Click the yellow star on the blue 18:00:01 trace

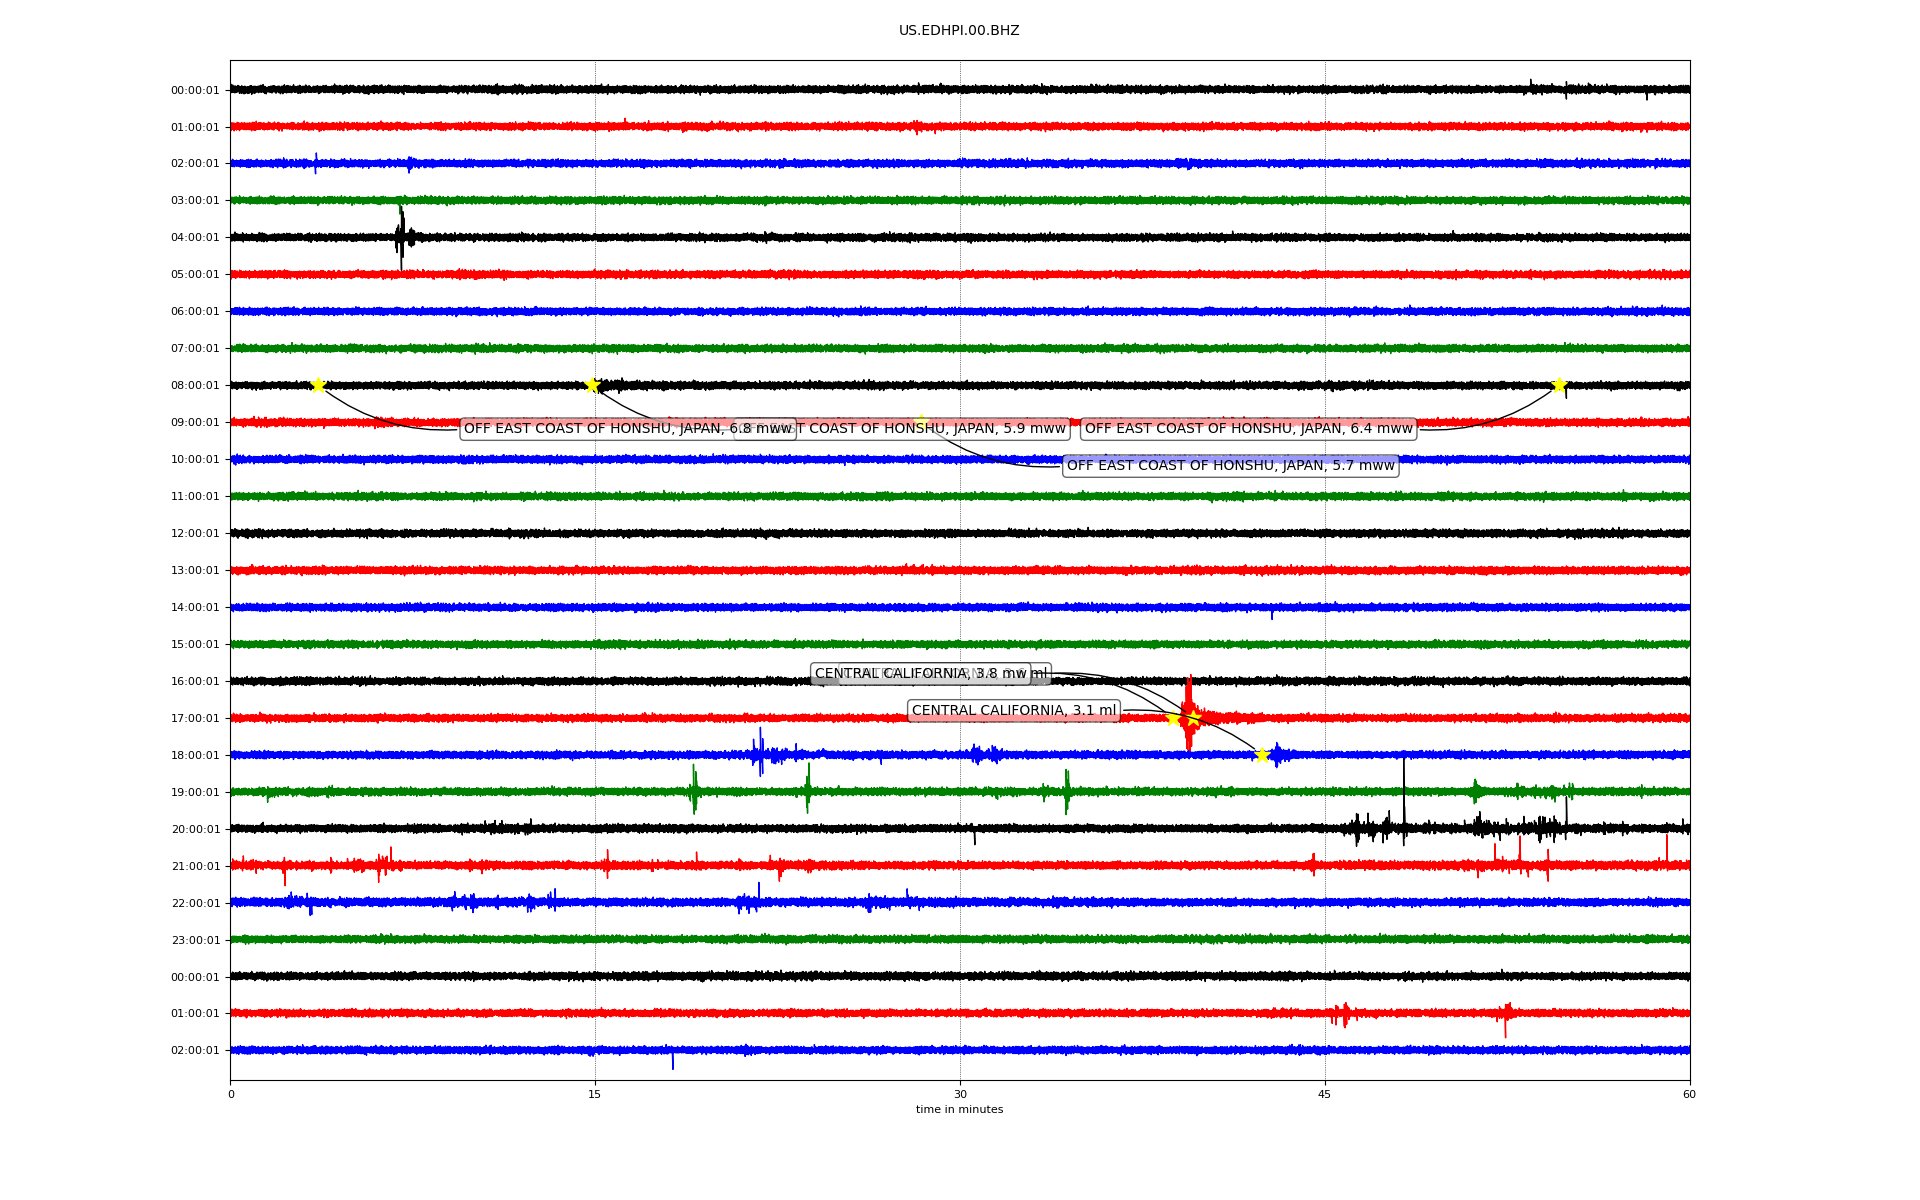click(1262, 755)
